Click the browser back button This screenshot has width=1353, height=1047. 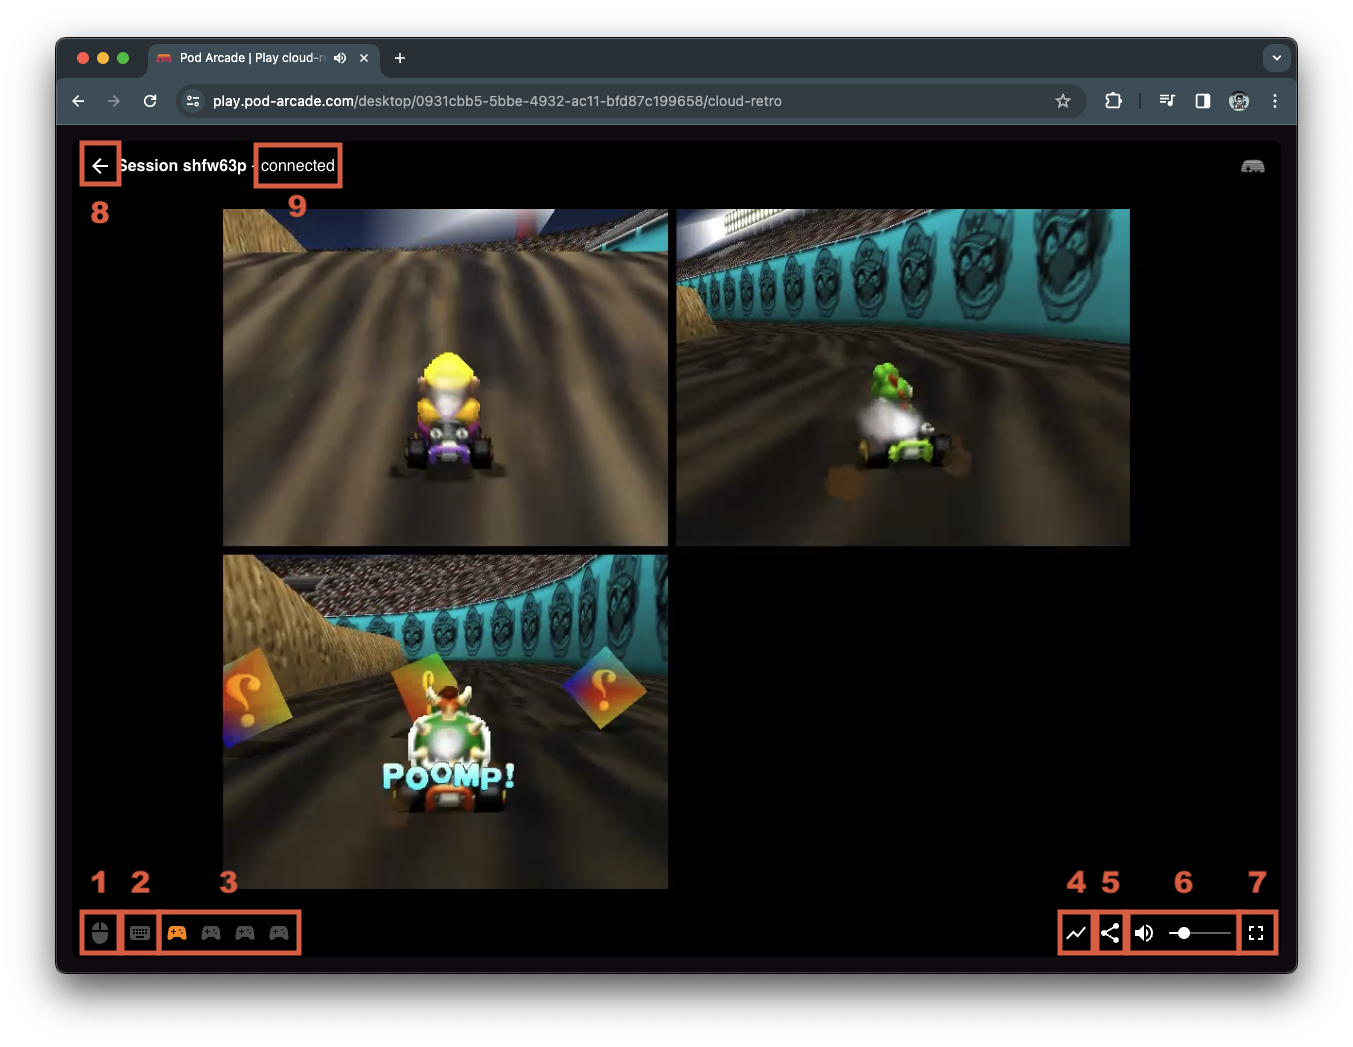coord(78,101)
